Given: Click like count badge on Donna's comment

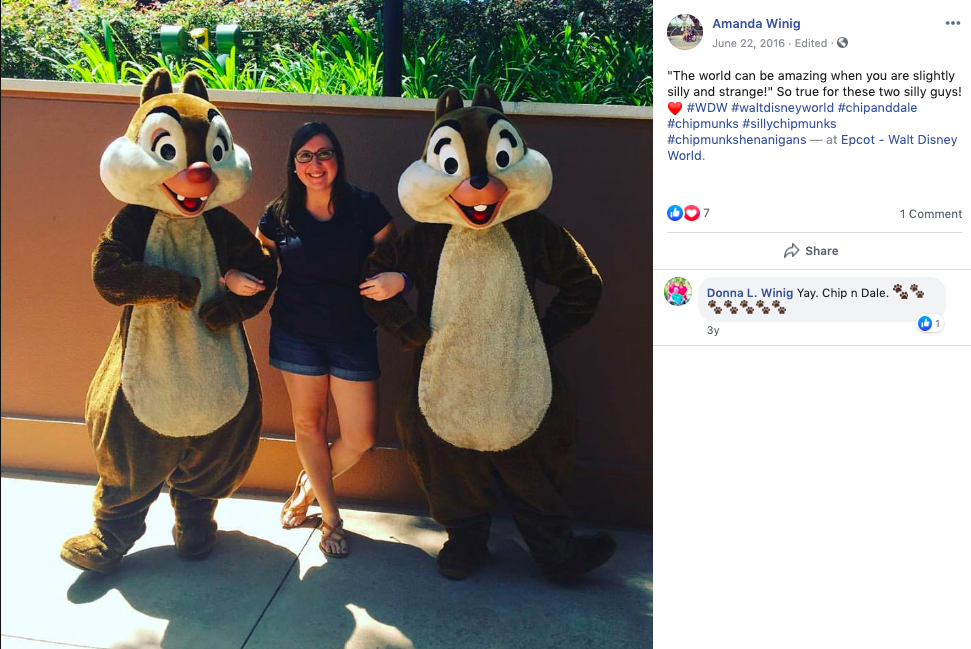Looking at the screenshot, I should coord(930,323).
